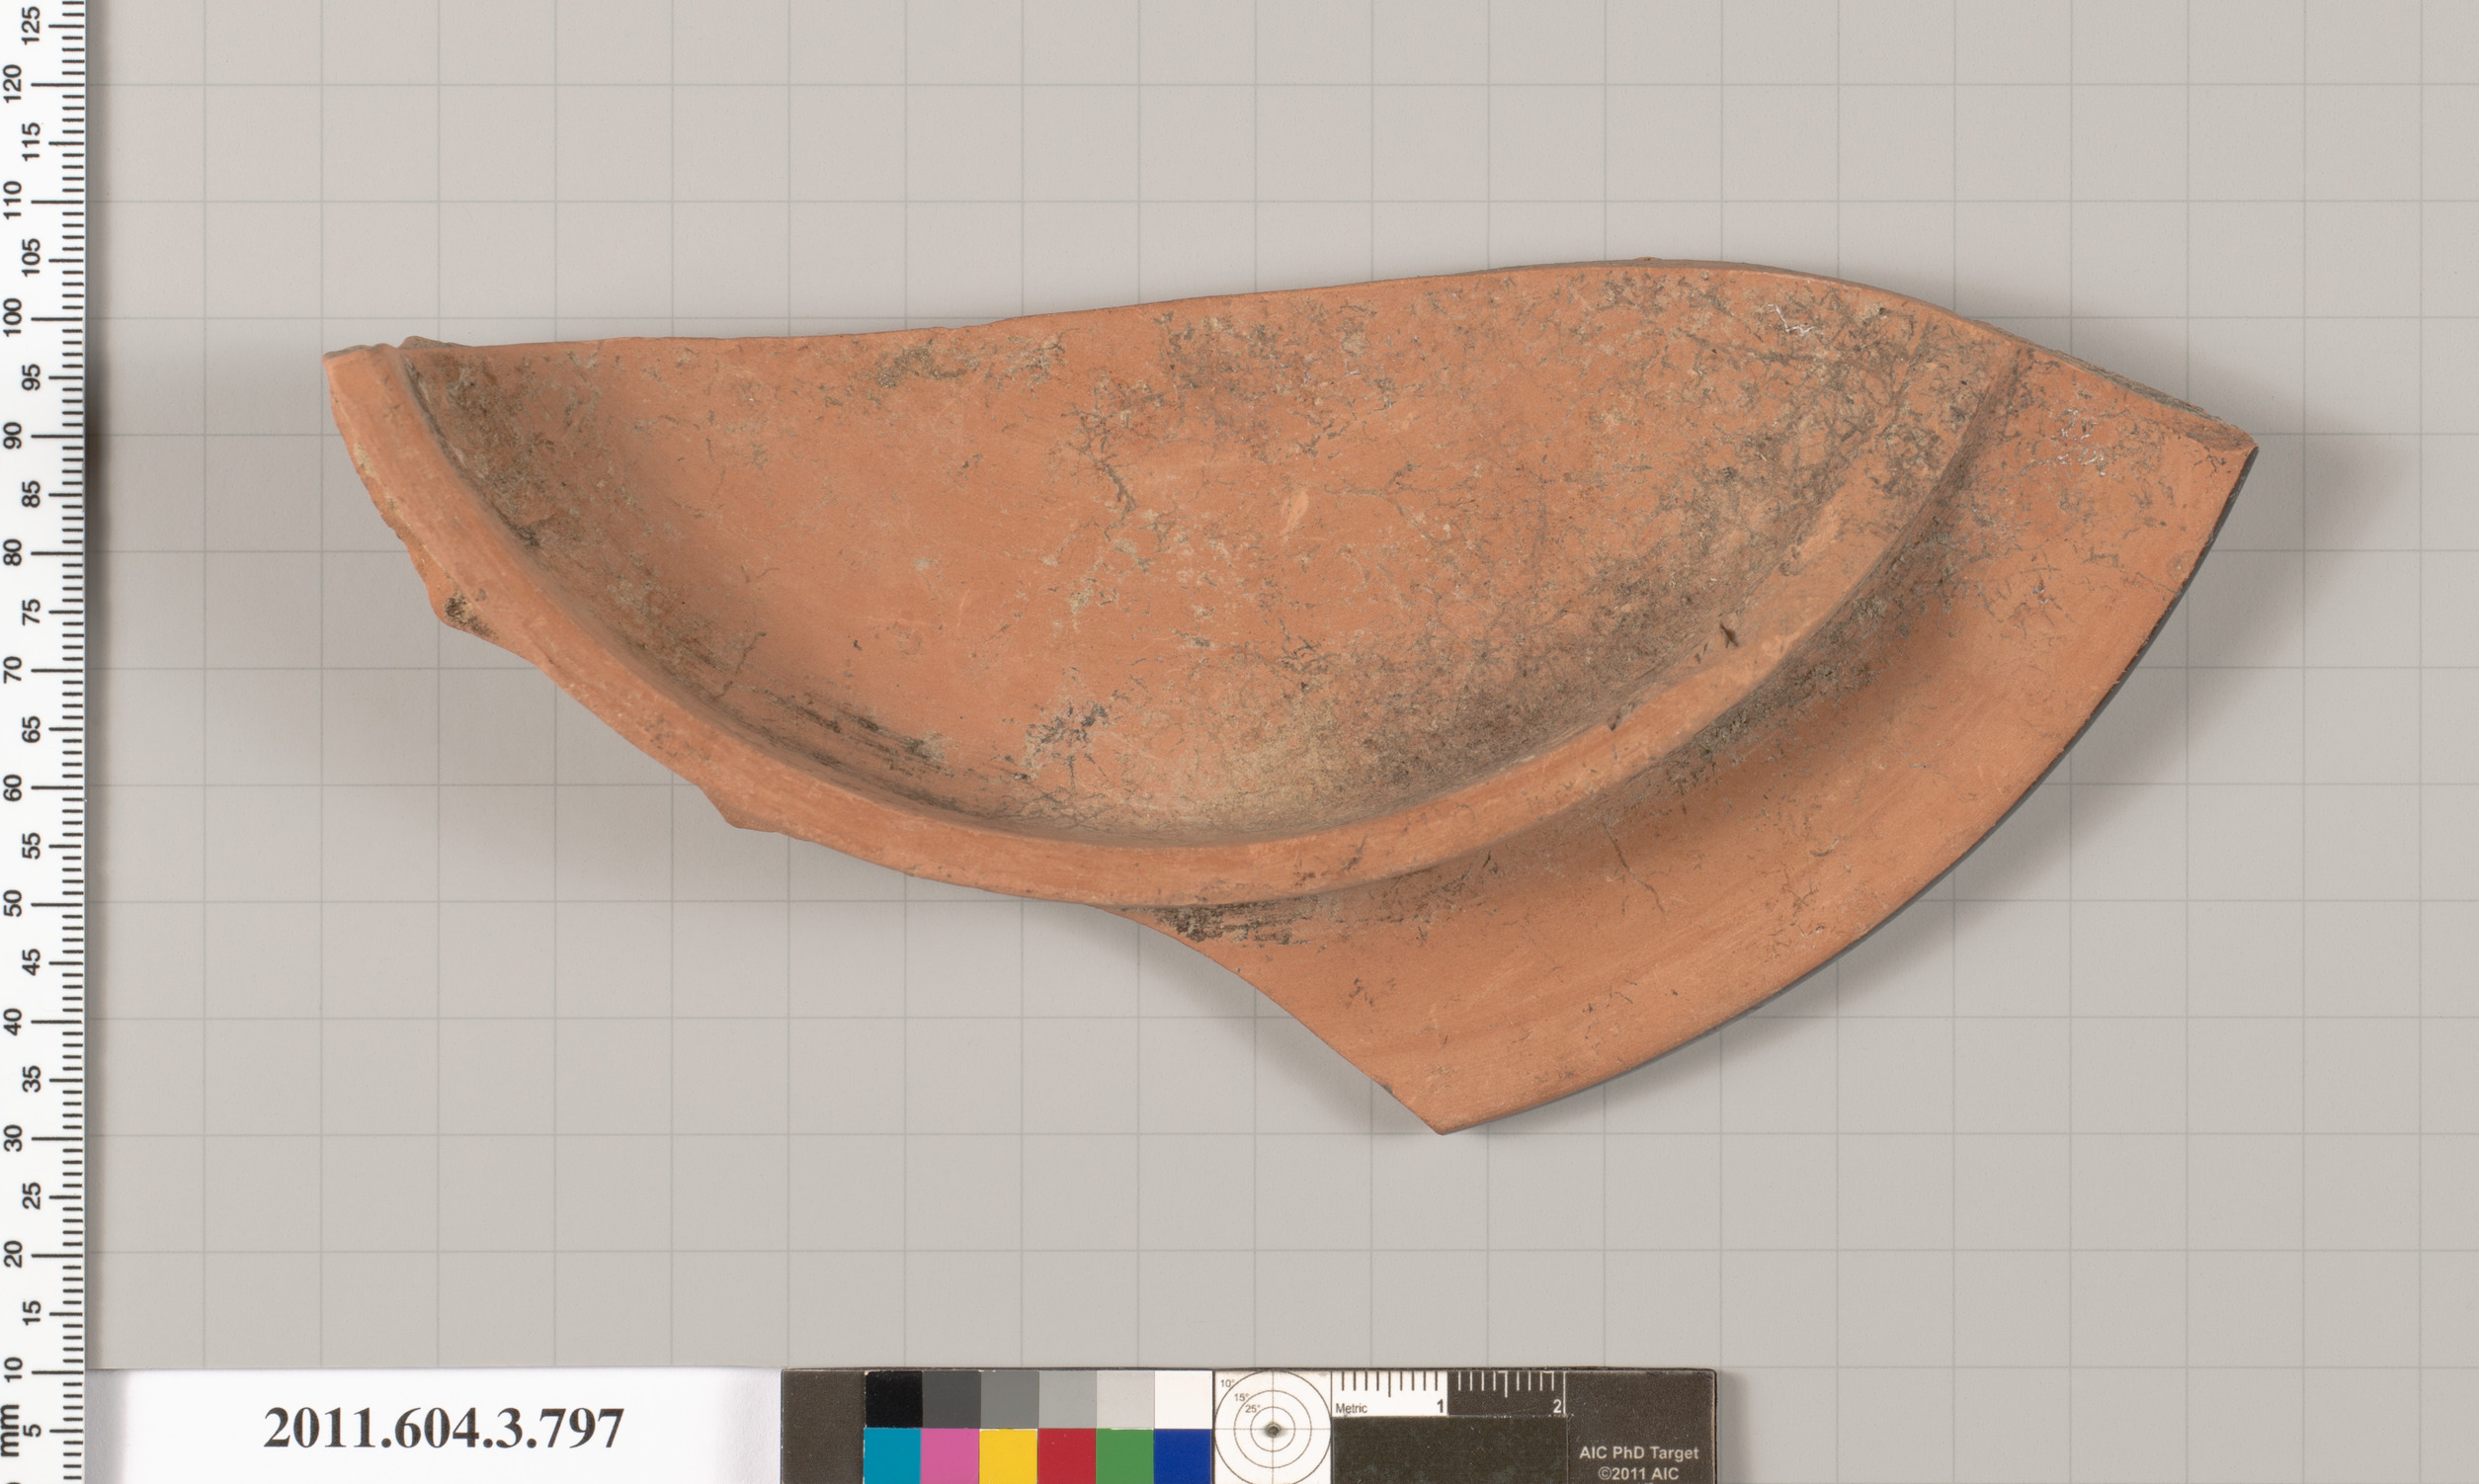This screenshot has height=1484, width=2479.
Task: Click the yellow color patch
Action: pos(1008,1455)
